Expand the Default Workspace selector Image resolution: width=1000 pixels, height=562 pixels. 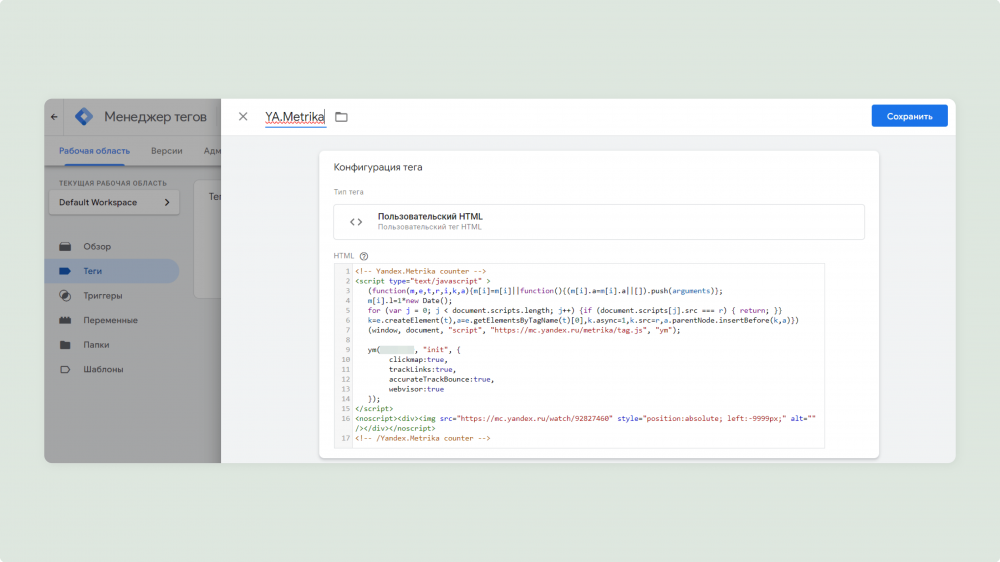[114, 202]
